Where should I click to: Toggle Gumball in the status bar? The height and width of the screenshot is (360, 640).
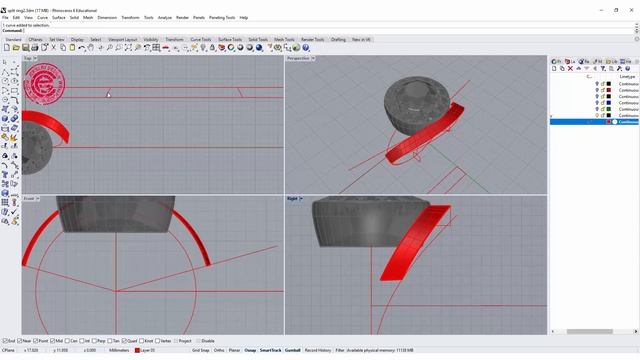coord(293,350)
